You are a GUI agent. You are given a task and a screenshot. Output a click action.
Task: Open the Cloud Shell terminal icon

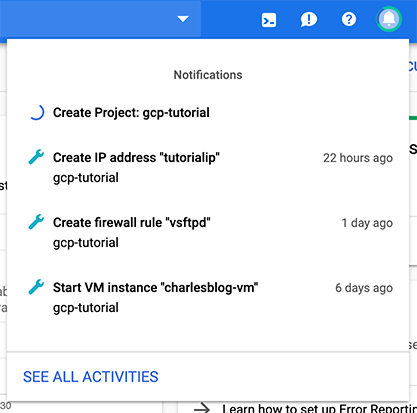click(x=269, y=20)
